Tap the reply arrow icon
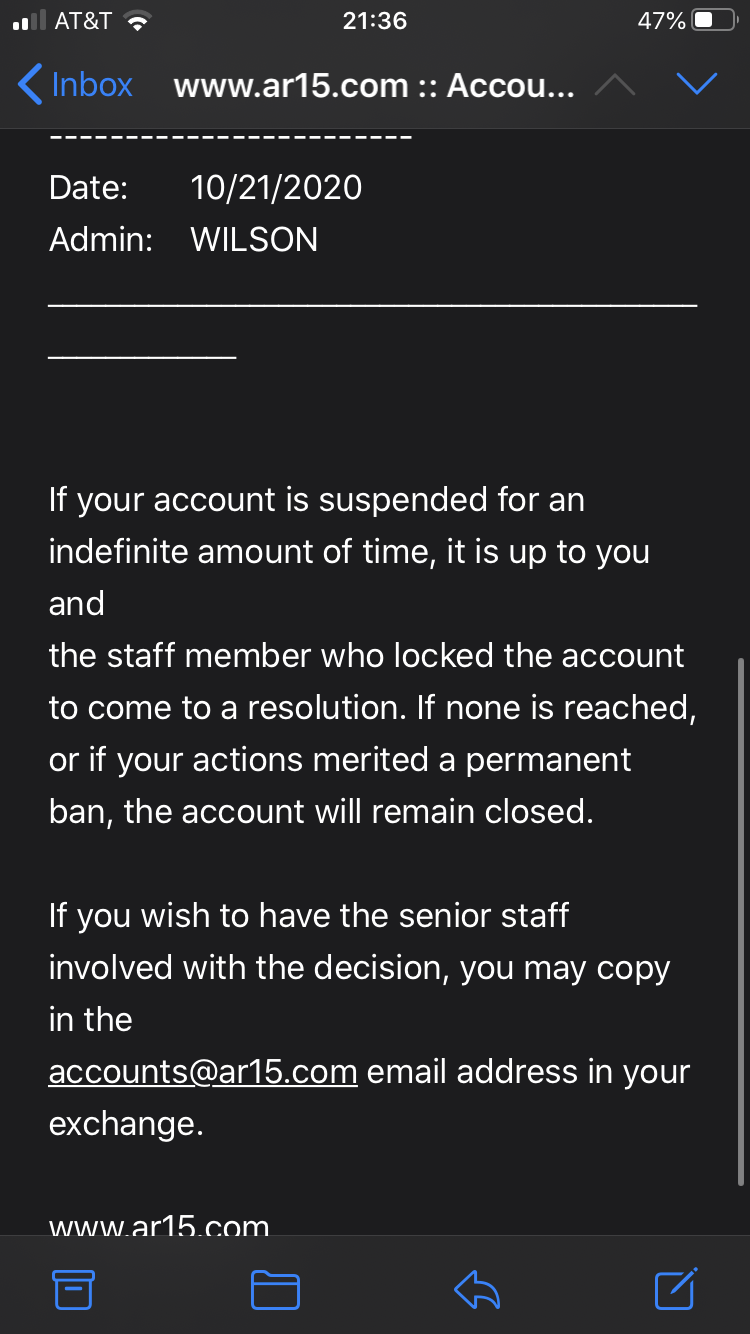This screenshot has width=750, height=1334. (x=477, y=1289)
